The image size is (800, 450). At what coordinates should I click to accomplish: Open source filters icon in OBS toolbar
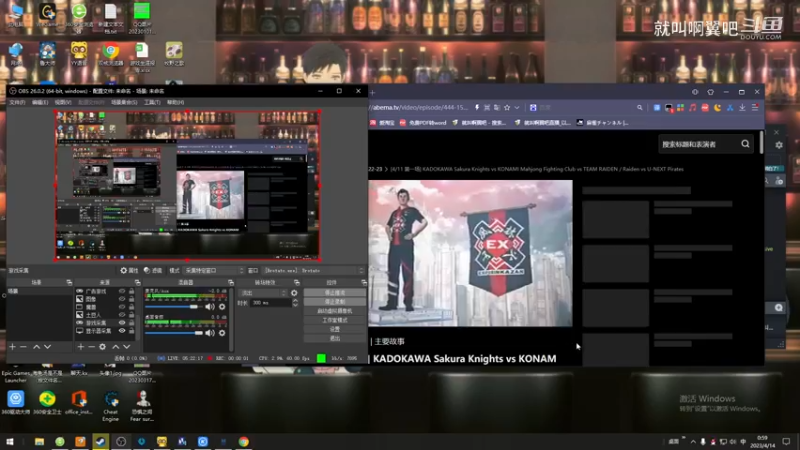(x=147, y=270)
